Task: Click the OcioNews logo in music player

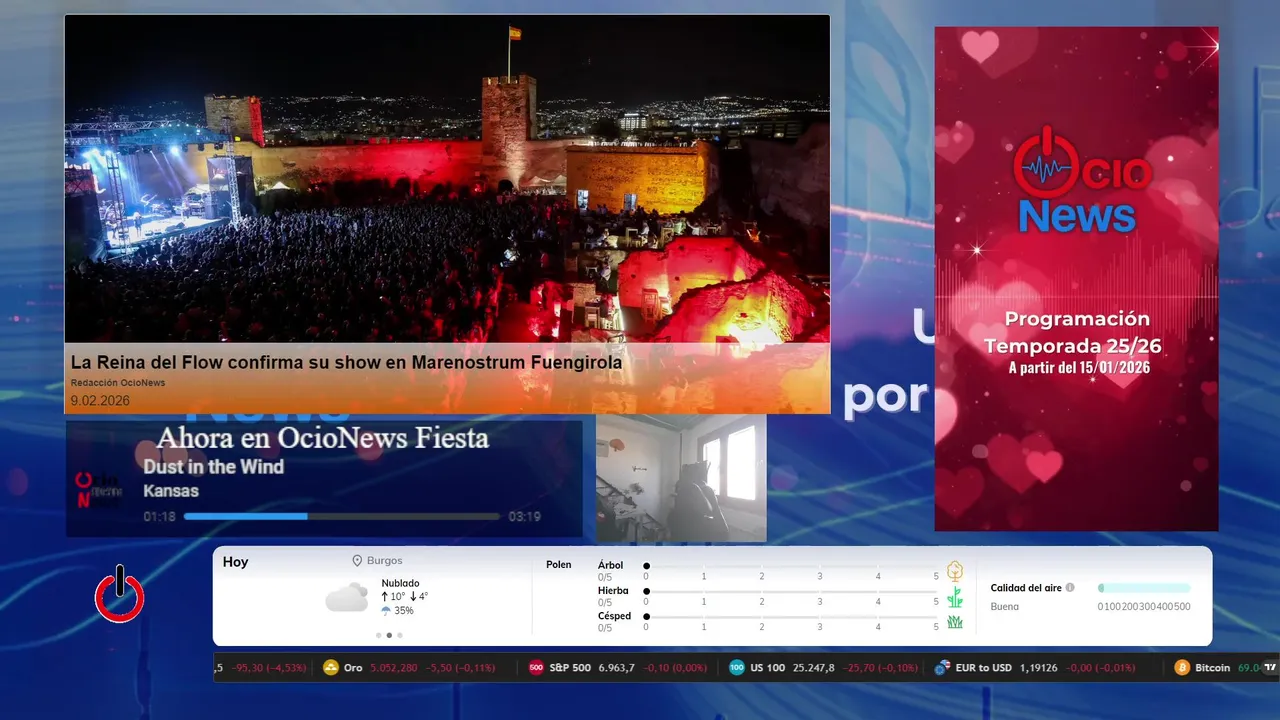Action: coord(98,490)
